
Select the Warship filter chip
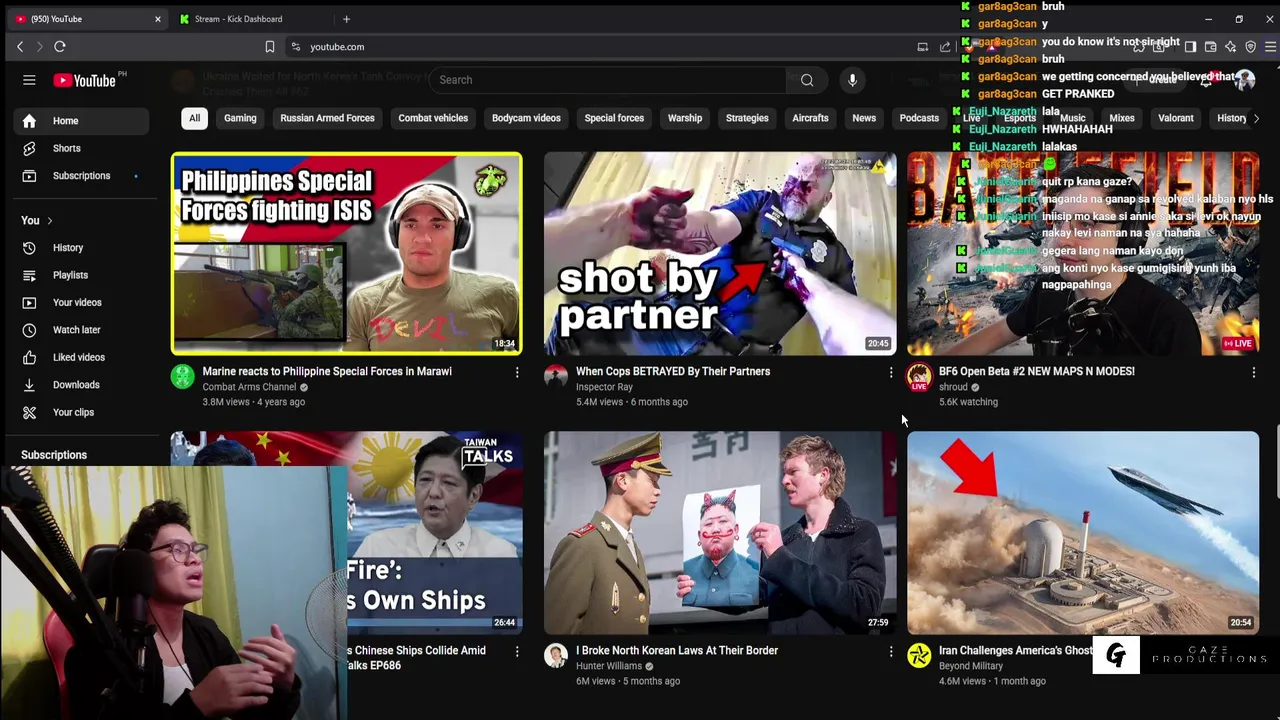[x=685, y=118]
